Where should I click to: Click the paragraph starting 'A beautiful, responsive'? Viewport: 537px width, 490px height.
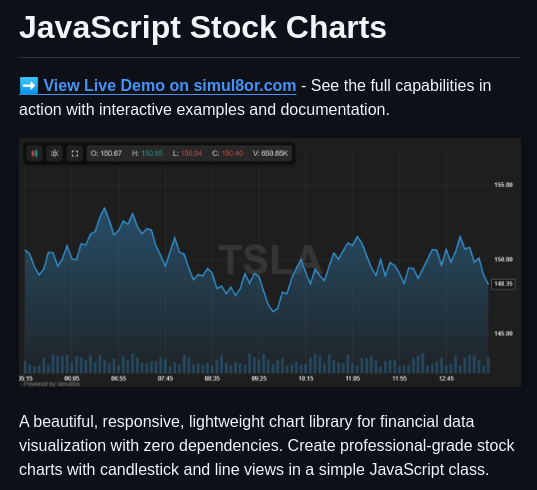tap(266, 445)
